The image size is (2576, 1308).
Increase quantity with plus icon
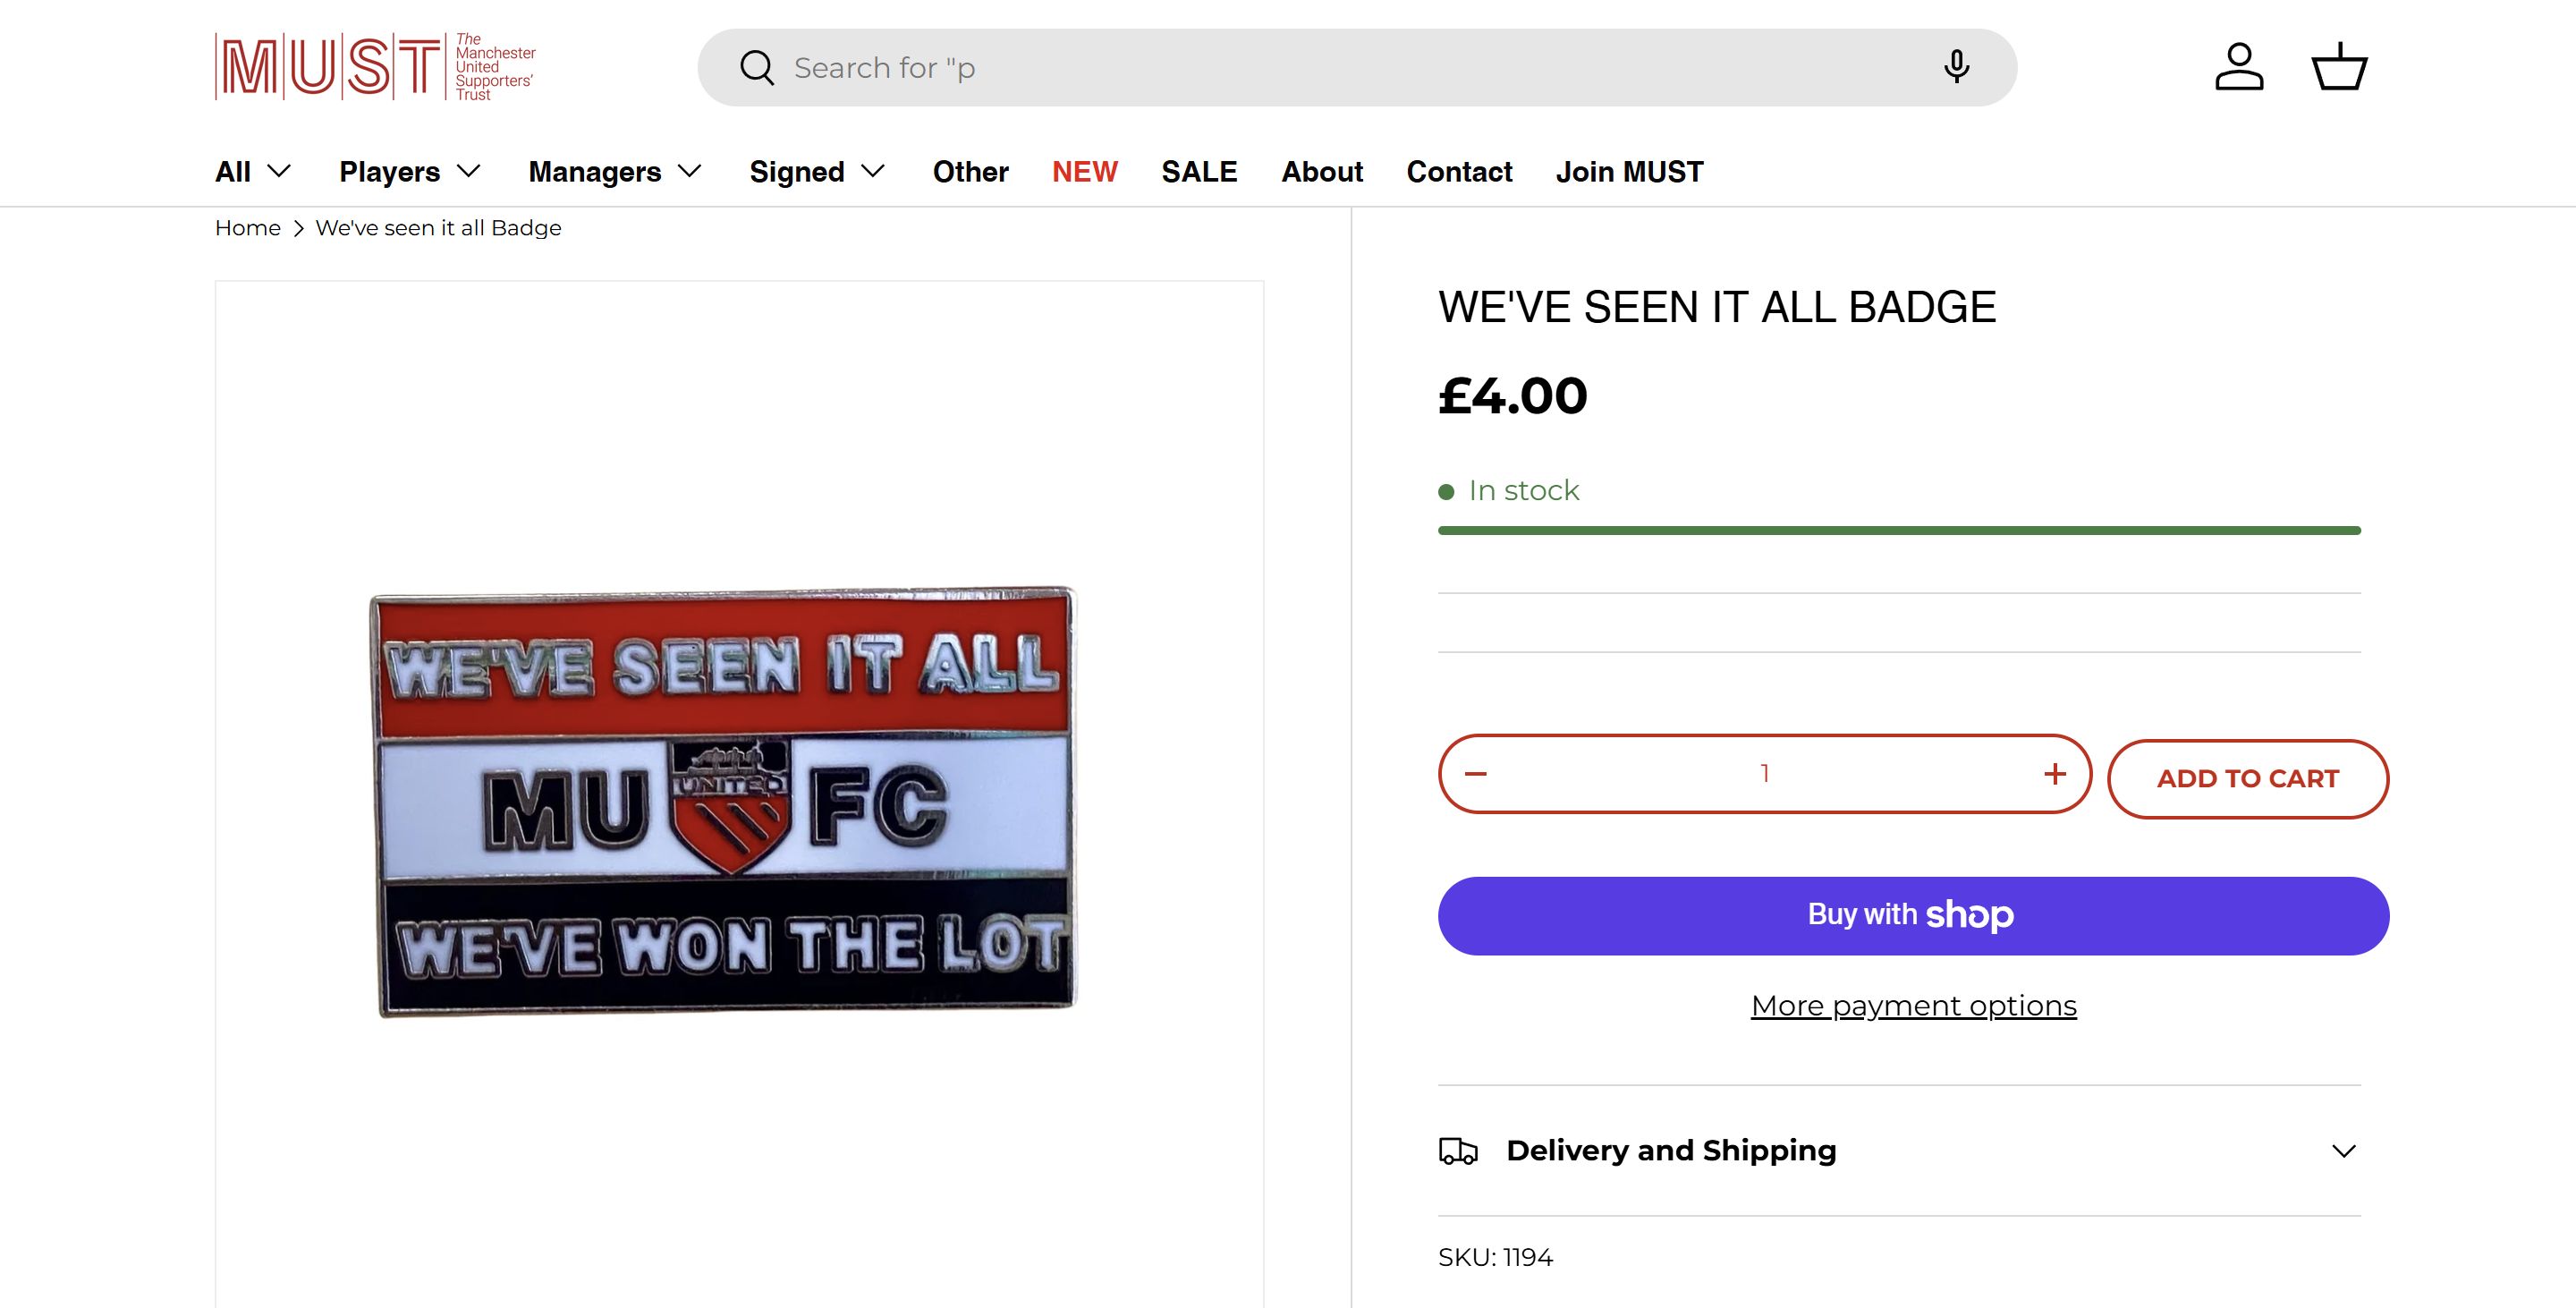(x=2055, y=774)
